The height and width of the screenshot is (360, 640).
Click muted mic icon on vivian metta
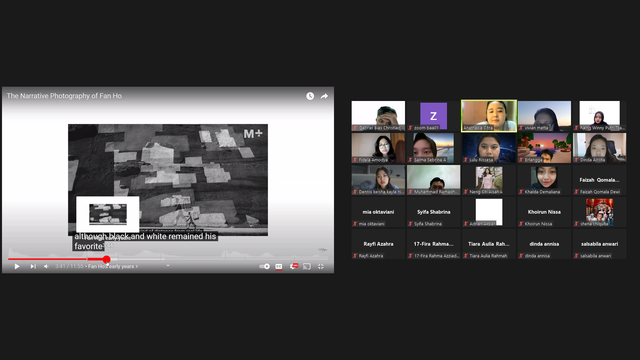click(x=521, y=128)
